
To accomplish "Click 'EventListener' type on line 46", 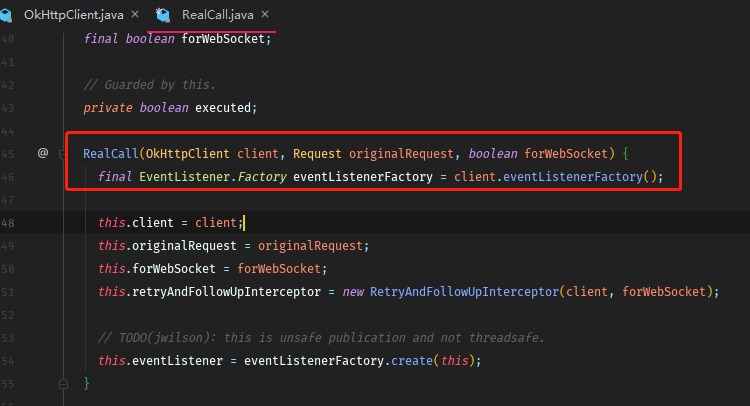I will [185, 176].
